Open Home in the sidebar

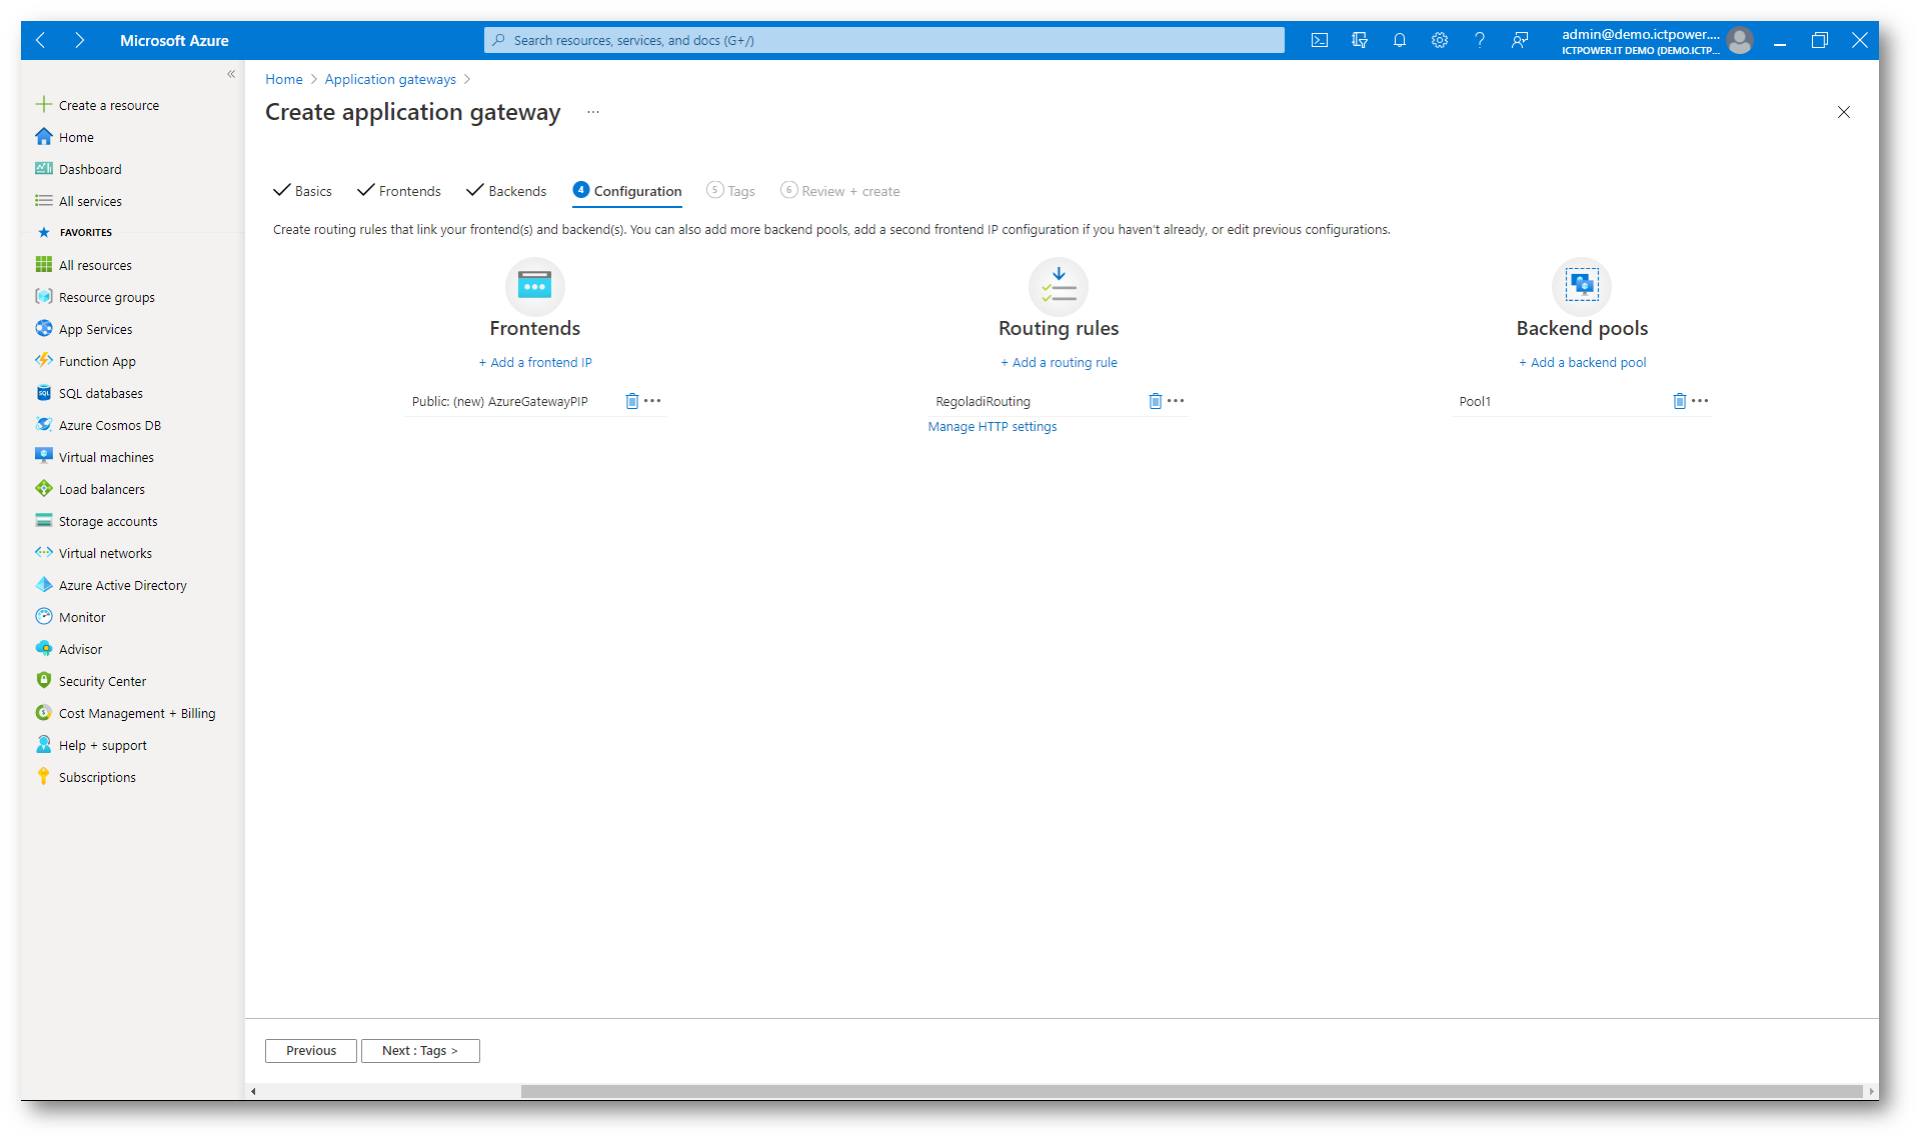pyautogui.click(x=65, y=137)
